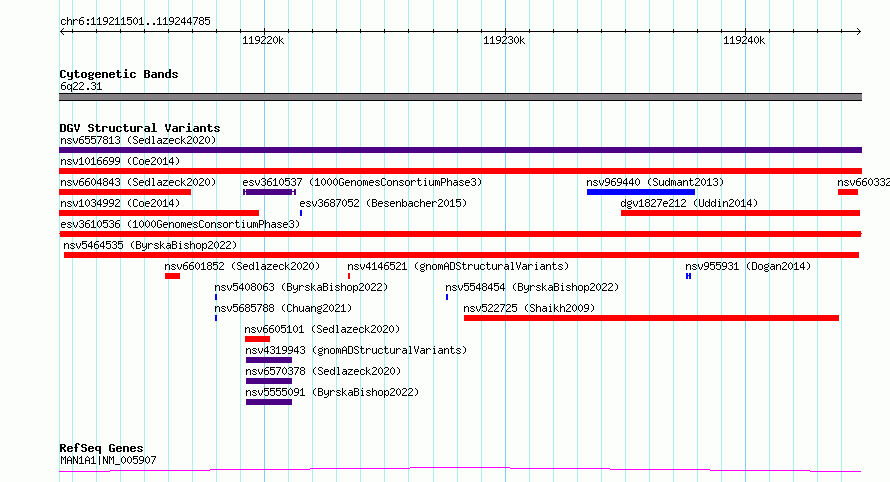
Task: Click the 119240k ruler tick label
Action: pyautogui.click(x=744, y=40)
